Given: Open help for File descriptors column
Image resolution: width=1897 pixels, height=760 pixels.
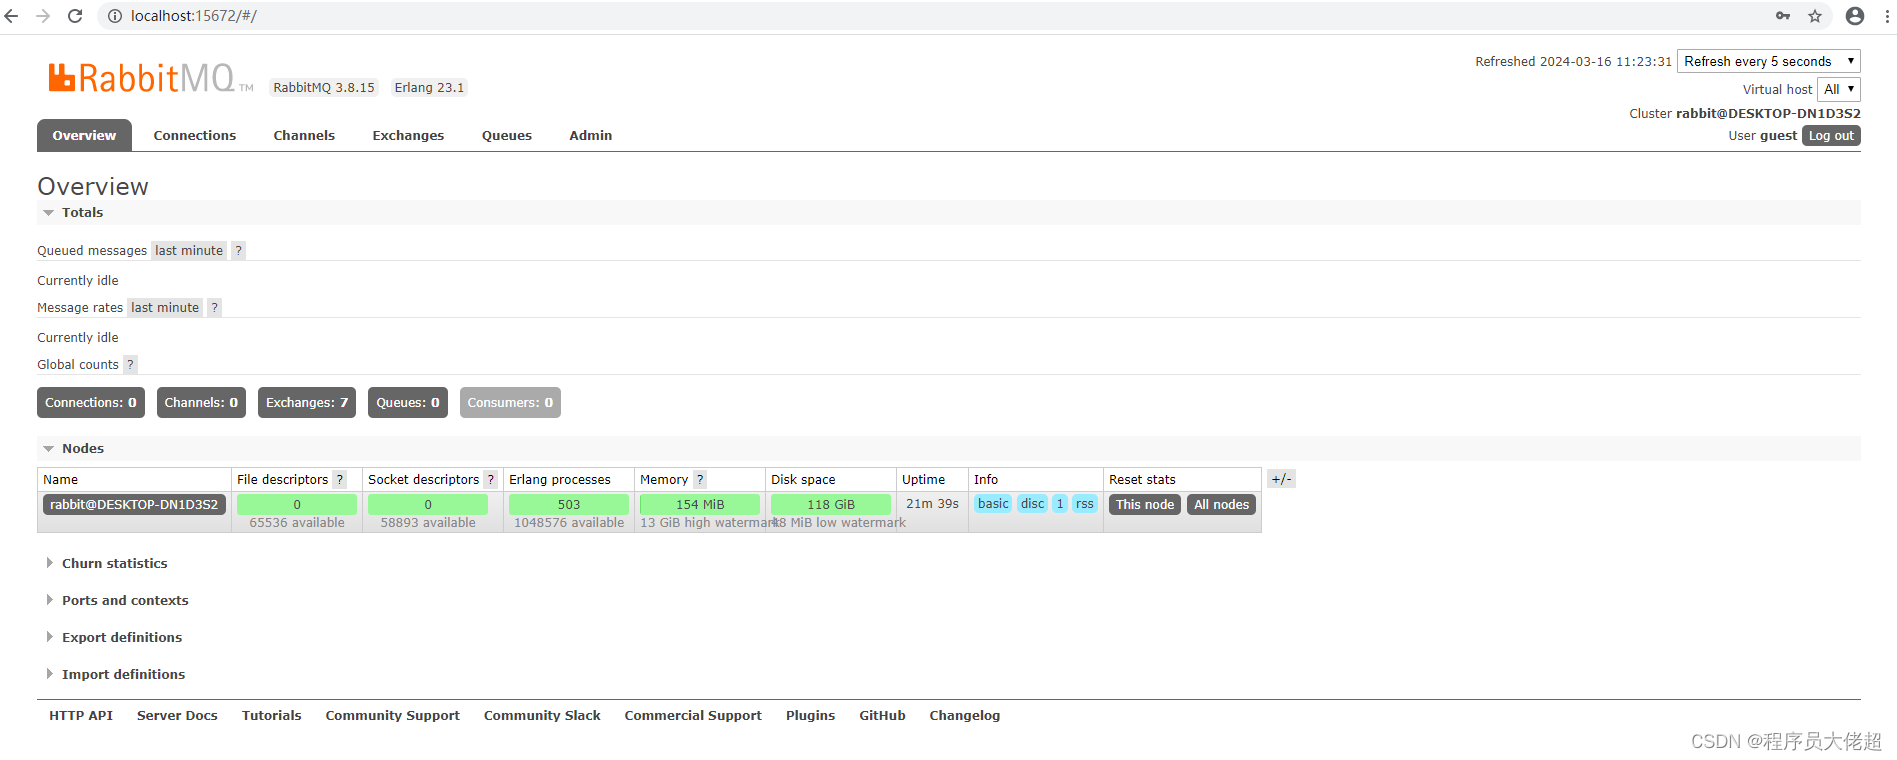Looking at the screenshot, I should tap(340, 480).
